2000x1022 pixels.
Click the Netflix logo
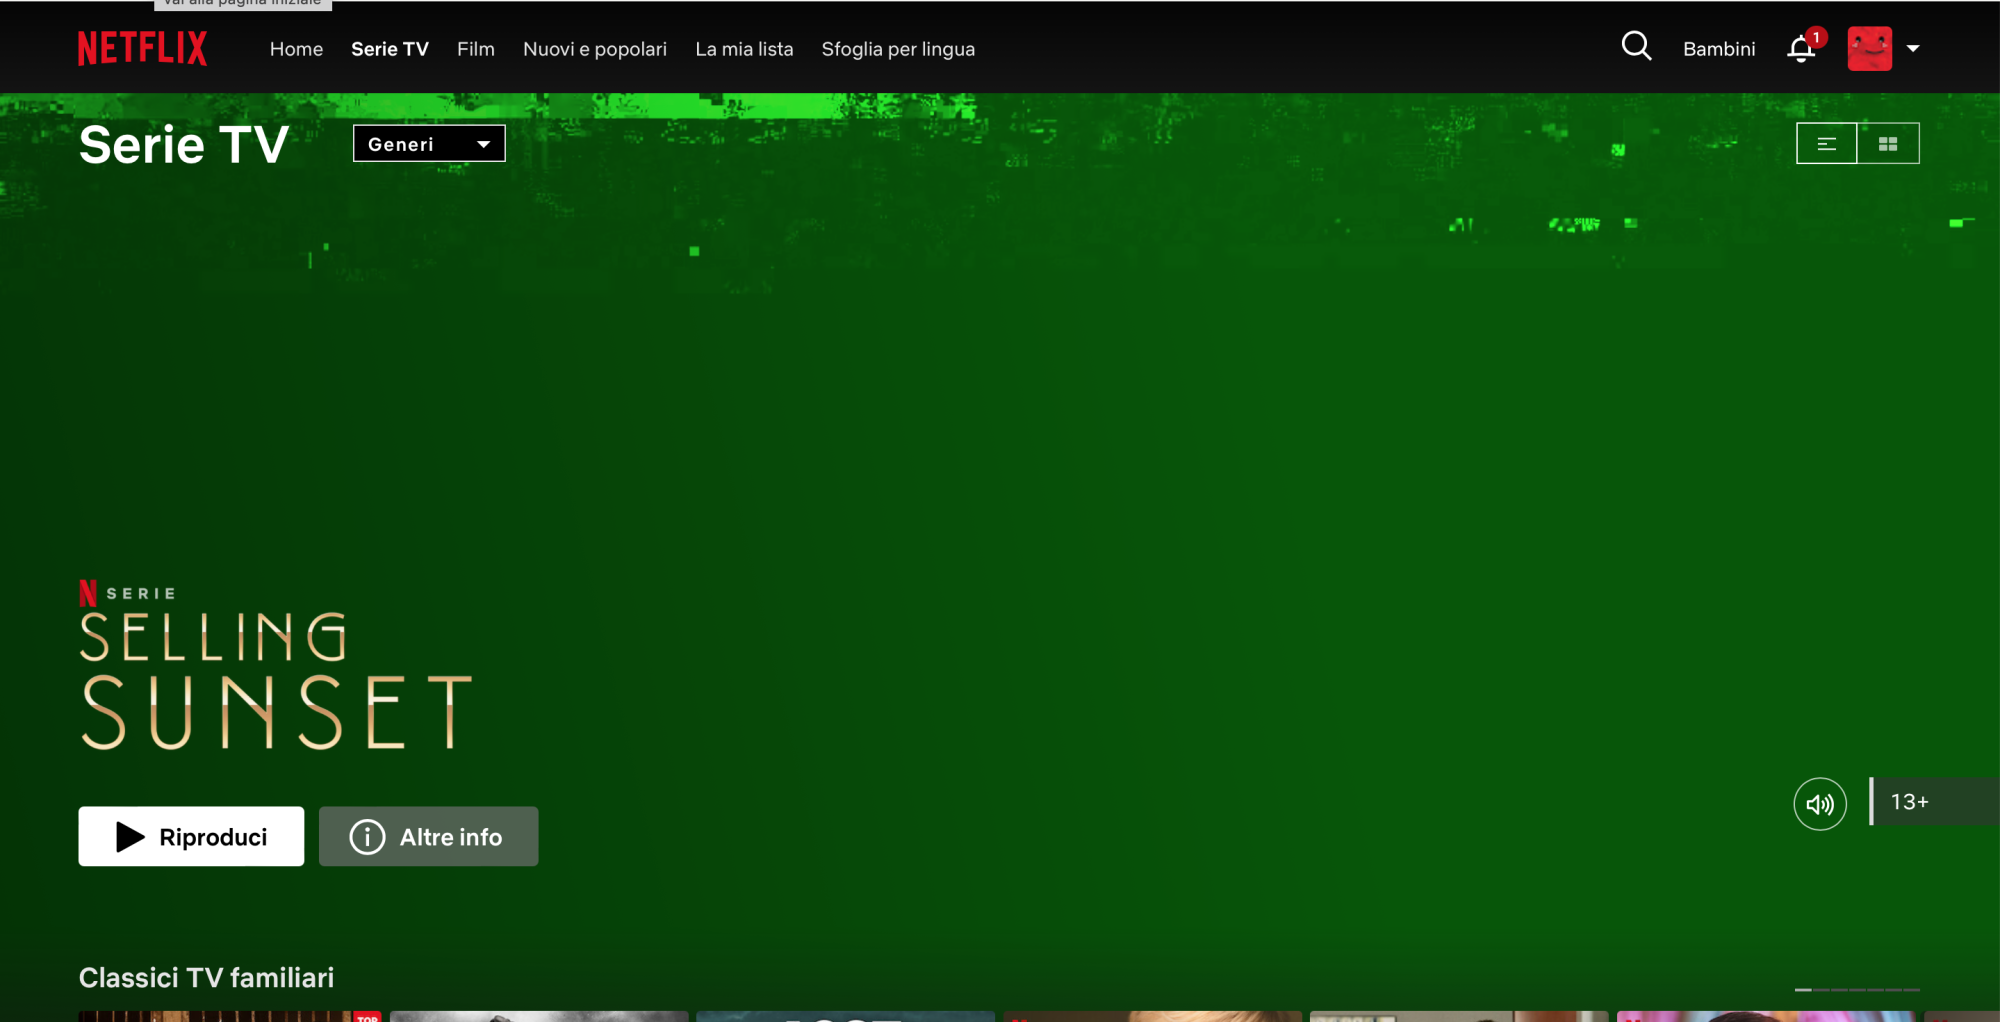click(x=143, y=48)
